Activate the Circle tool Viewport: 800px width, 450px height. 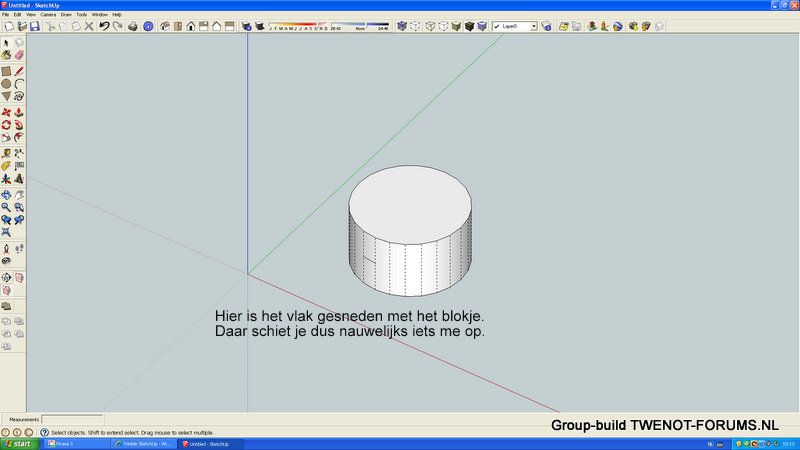(6, 84)
